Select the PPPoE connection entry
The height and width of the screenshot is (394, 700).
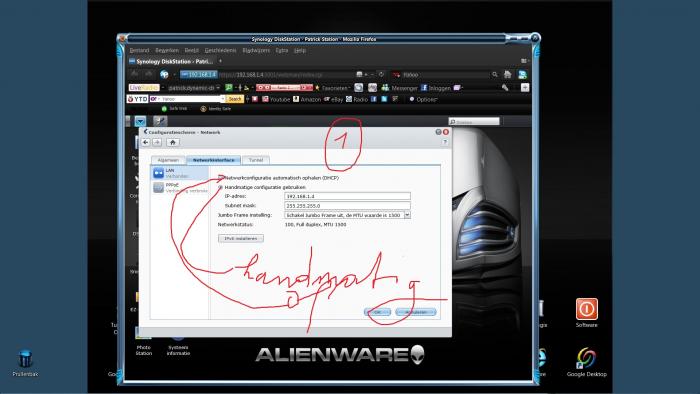click(180, 187)
